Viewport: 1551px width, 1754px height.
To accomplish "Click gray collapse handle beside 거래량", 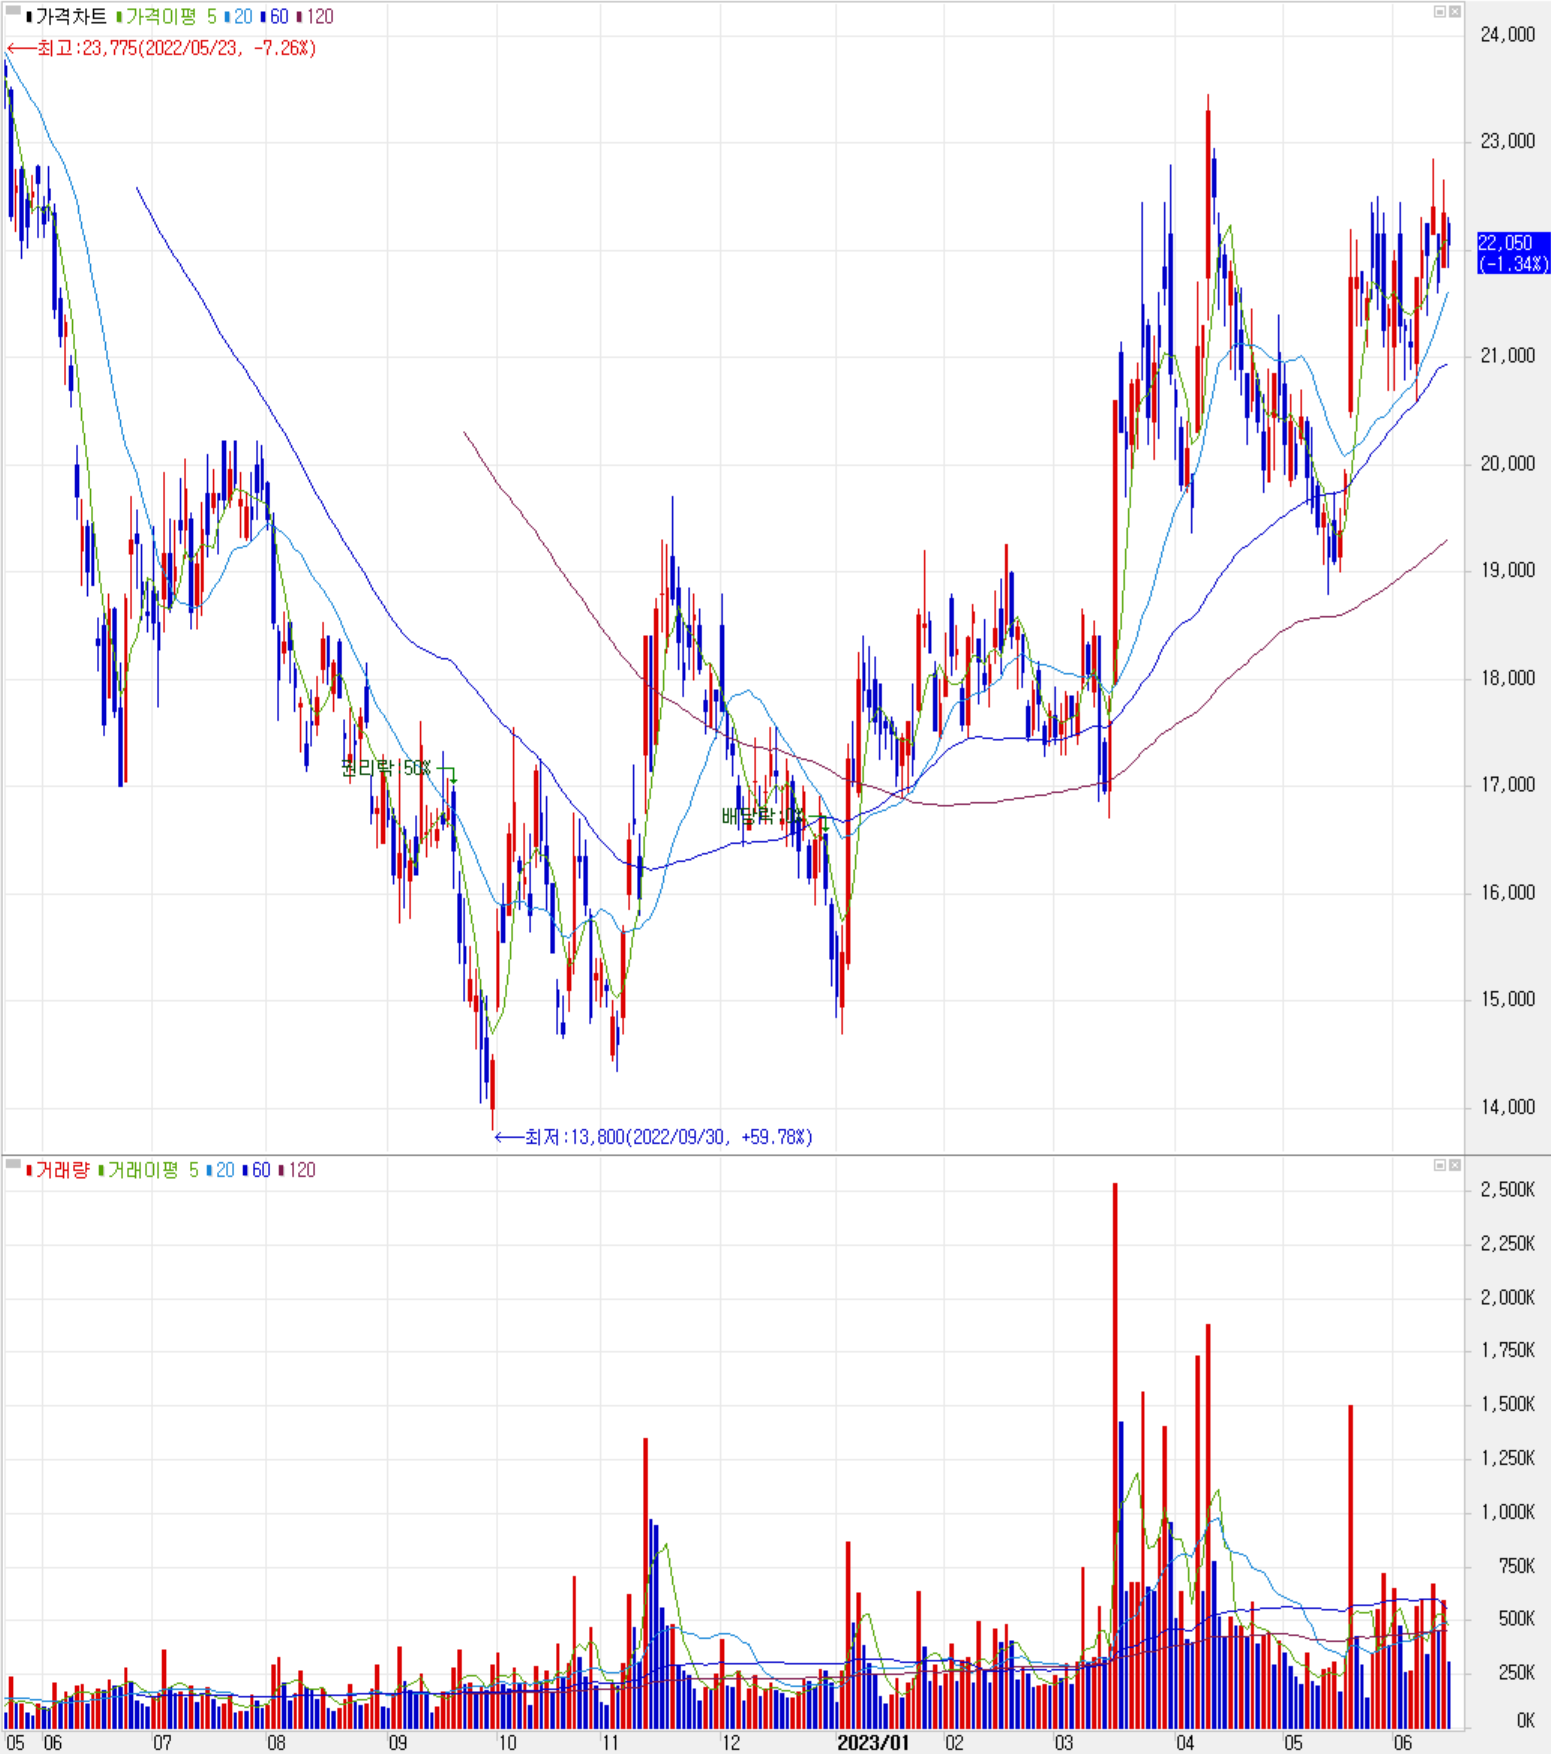I will [13, 1165].
